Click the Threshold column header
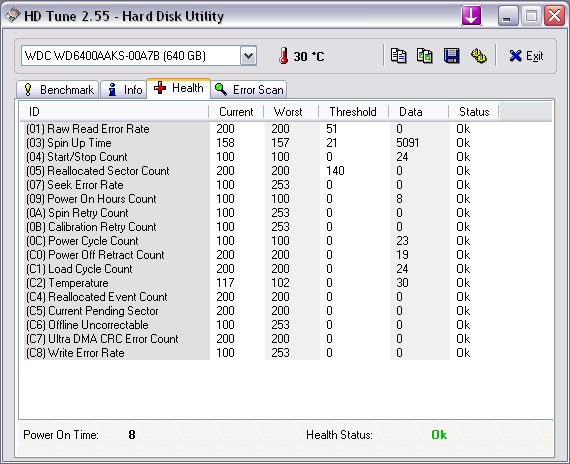 click(354, 112)
